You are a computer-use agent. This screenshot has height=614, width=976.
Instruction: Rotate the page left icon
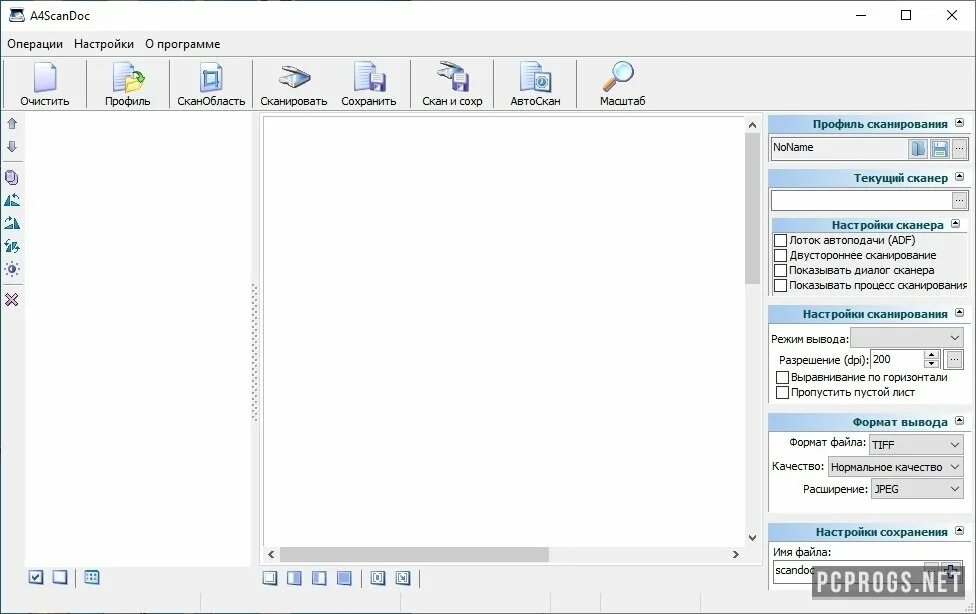coord(12,200)
